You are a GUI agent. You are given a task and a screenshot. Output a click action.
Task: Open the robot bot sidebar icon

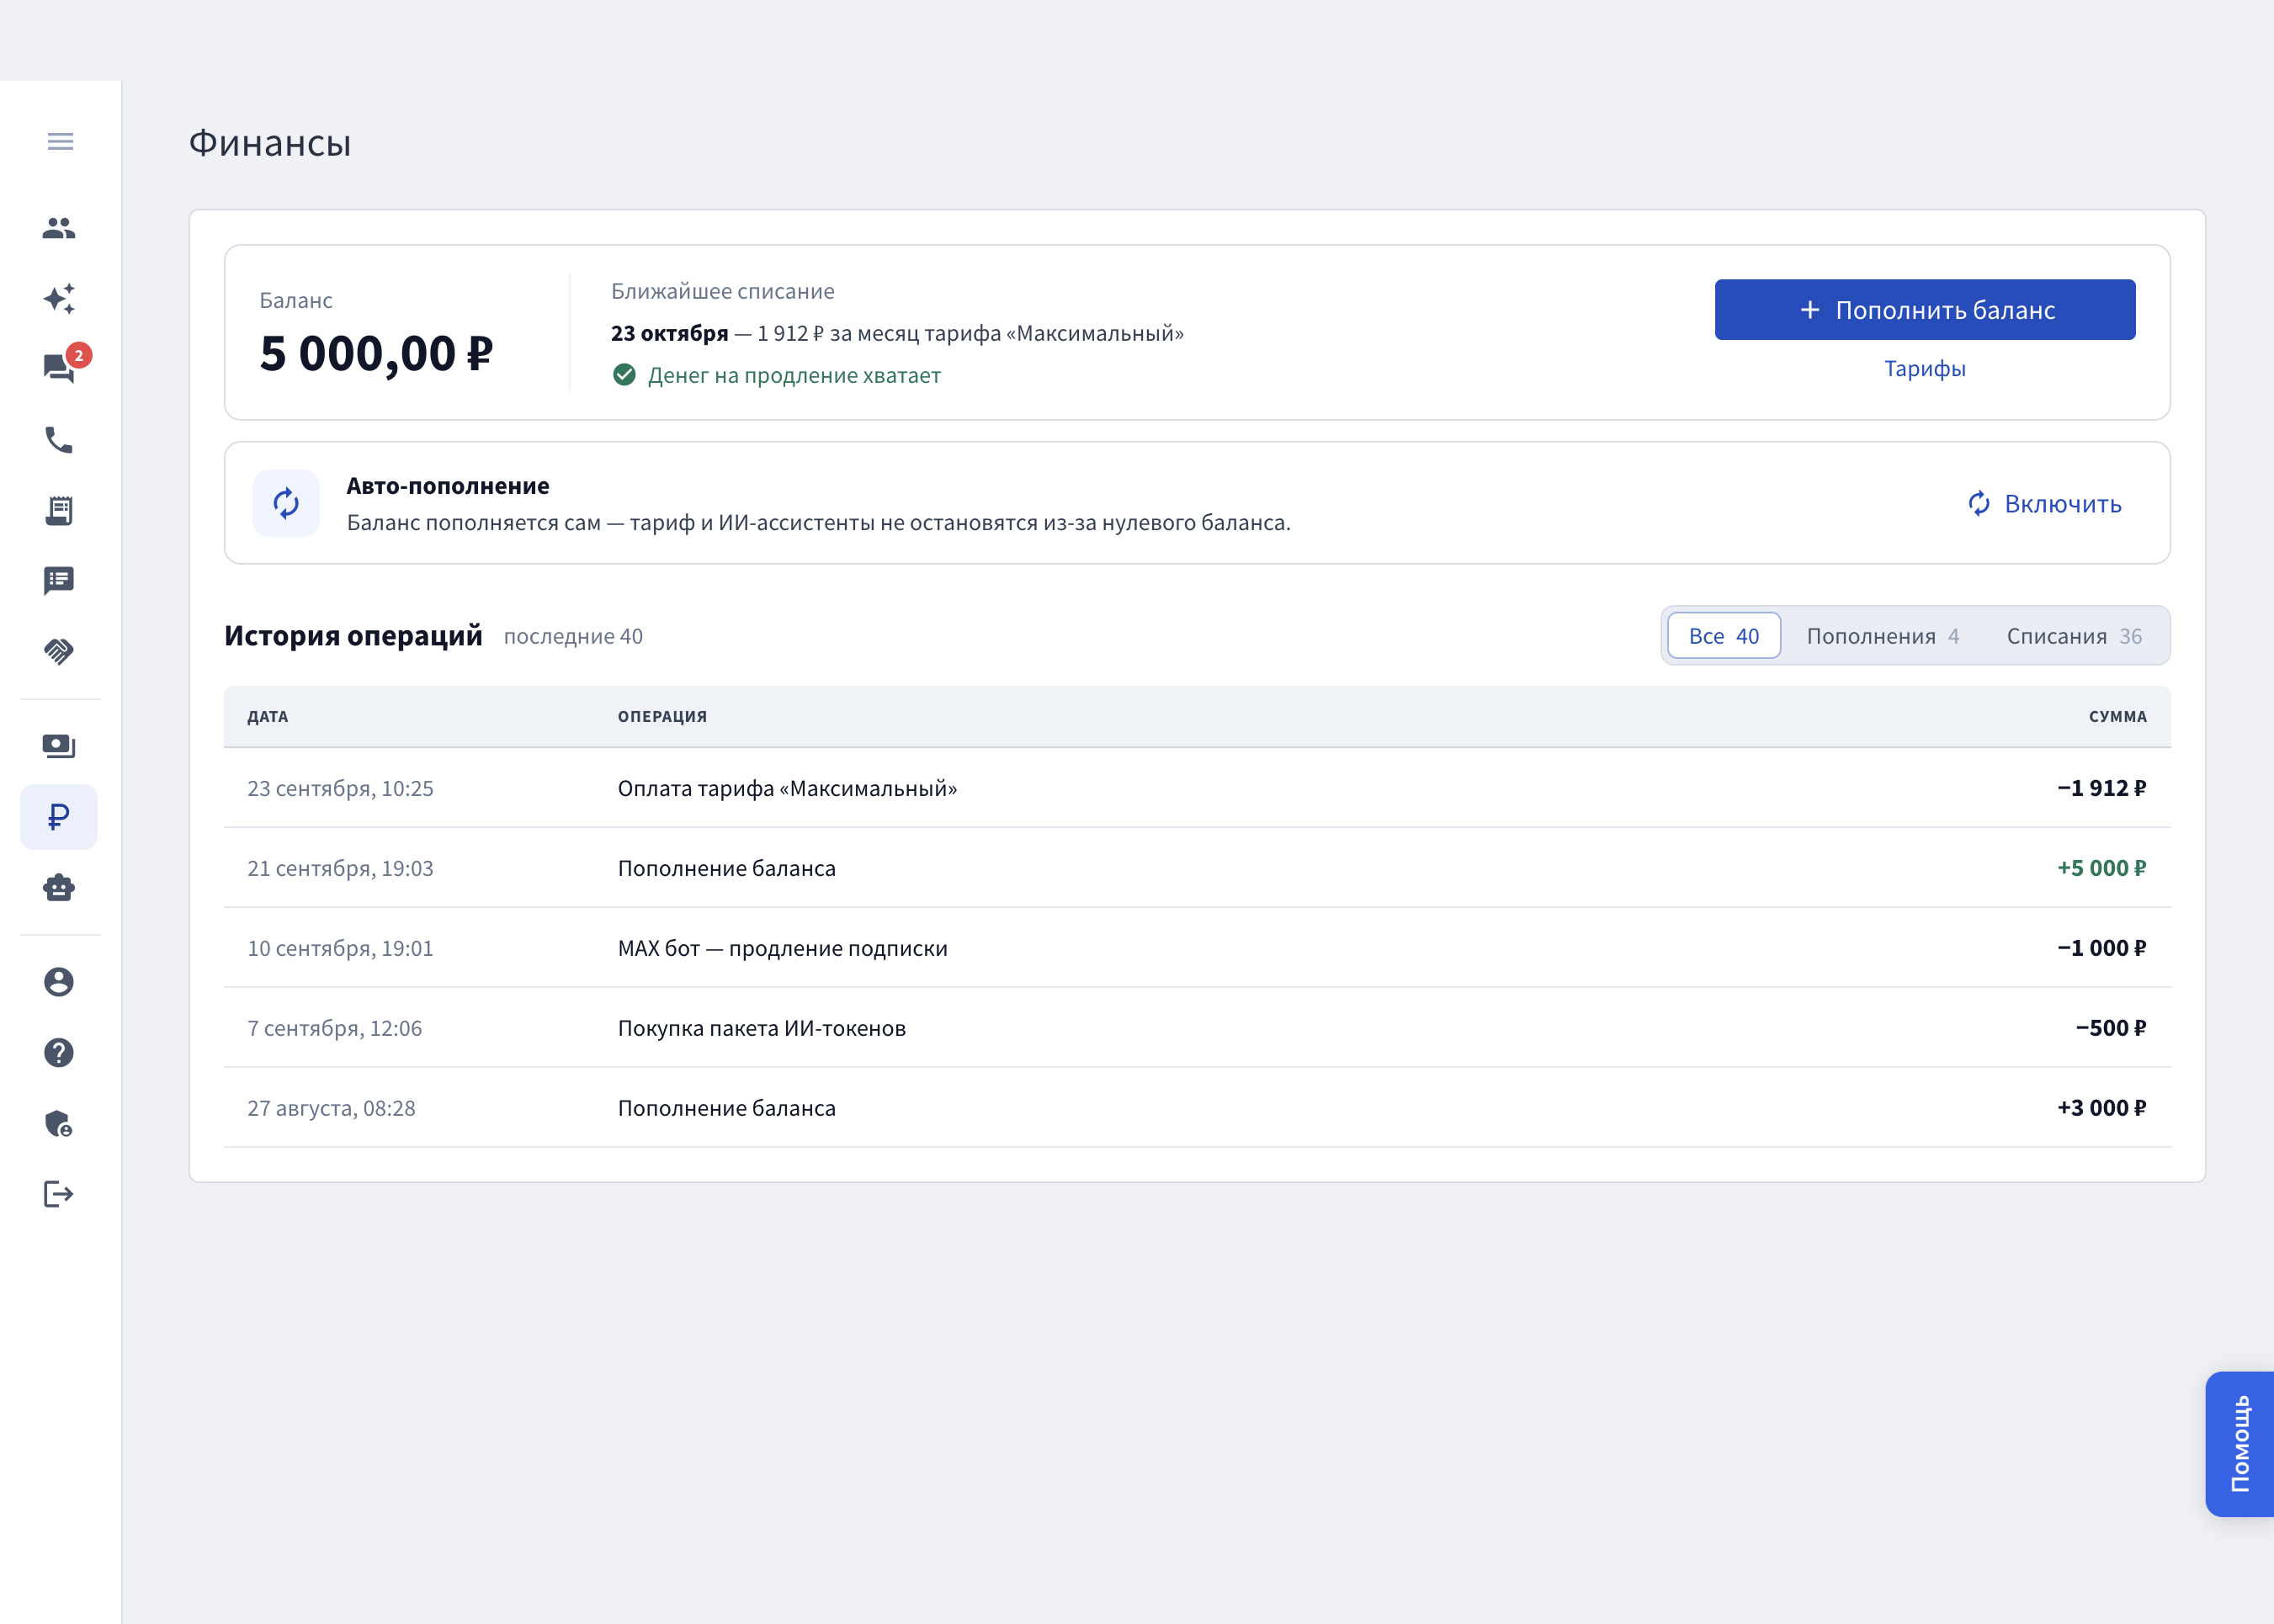(59, 888)
